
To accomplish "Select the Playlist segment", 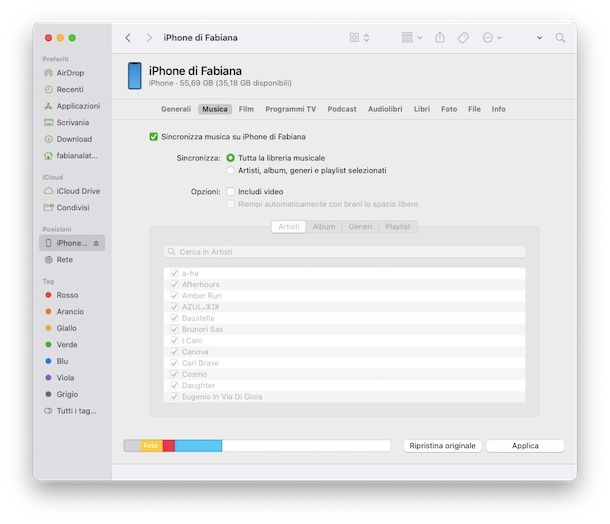I will 398,226.
